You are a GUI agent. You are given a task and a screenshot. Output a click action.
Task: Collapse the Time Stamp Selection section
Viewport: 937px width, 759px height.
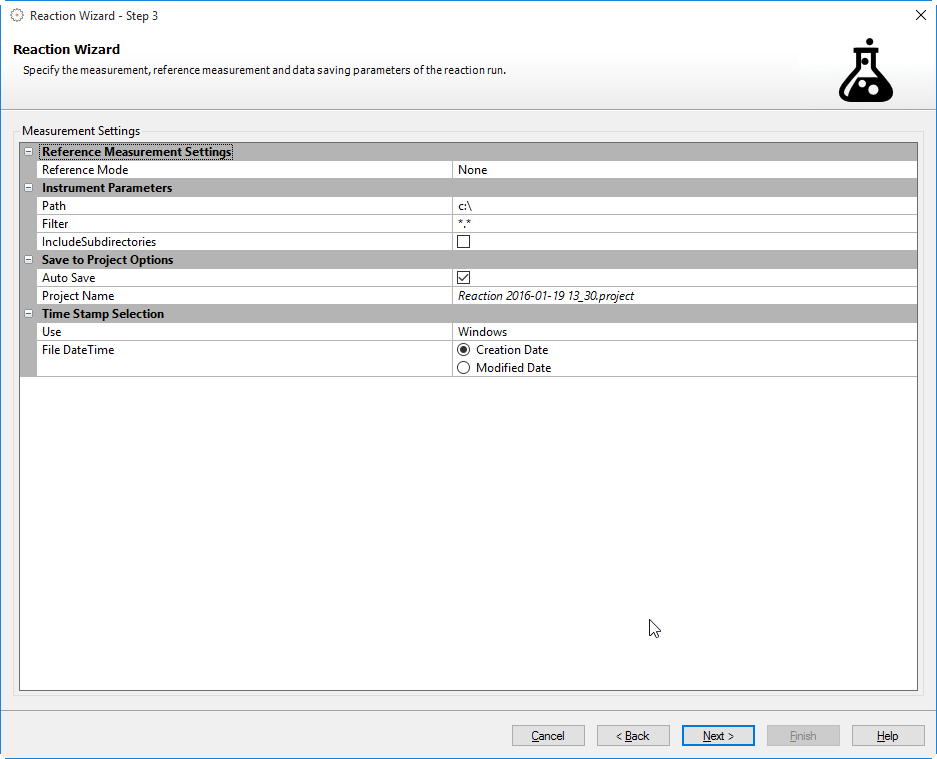(28, 314)
